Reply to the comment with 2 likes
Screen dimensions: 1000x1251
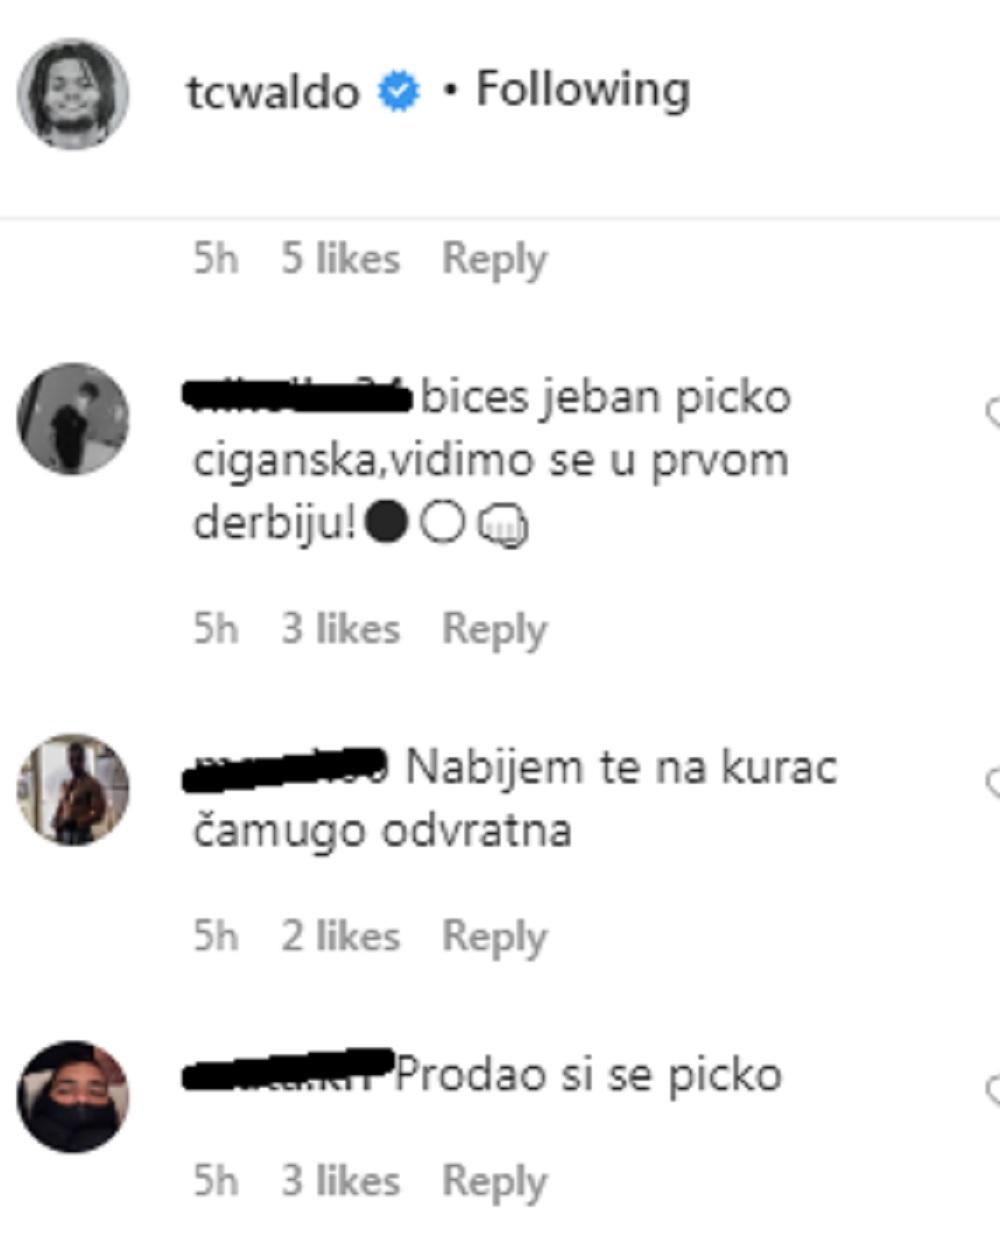click(x=494, y=937)
